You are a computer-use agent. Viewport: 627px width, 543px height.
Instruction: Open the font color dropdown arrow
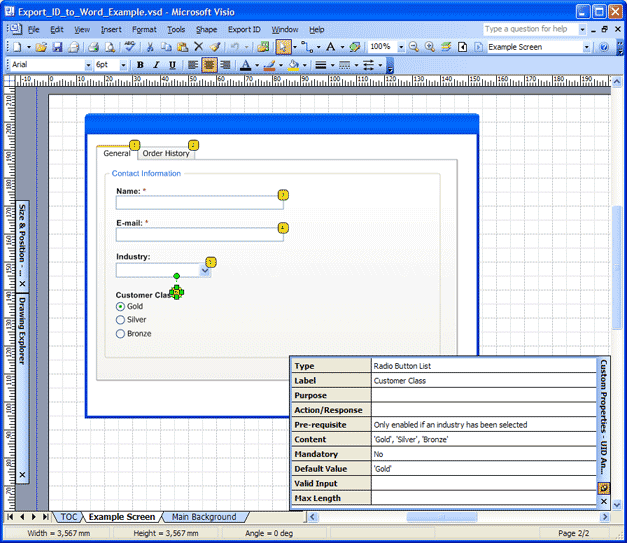(257, 65)
